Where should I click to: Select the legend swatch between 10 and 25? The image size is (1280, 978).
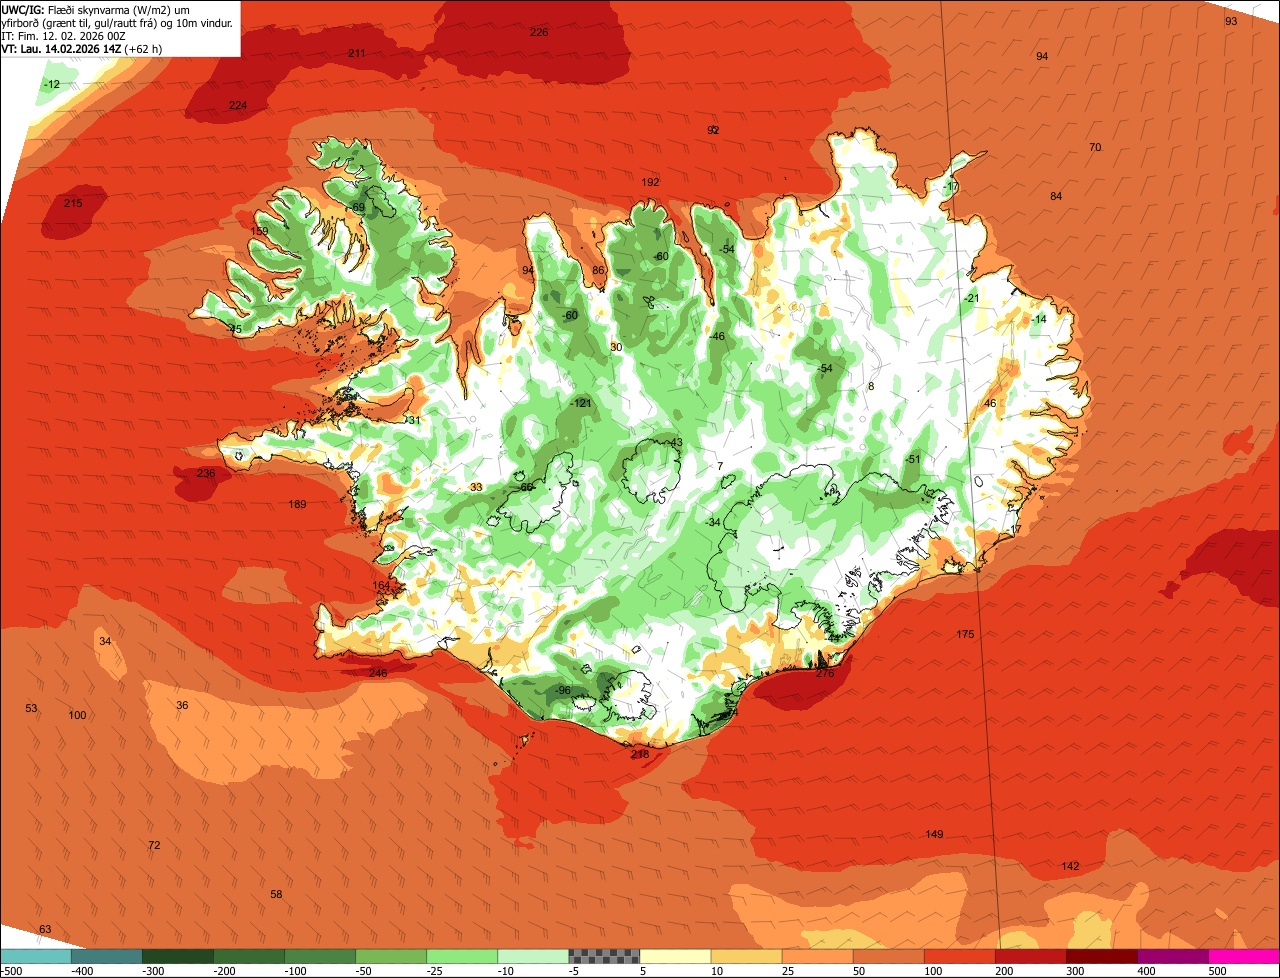point(746,957)
